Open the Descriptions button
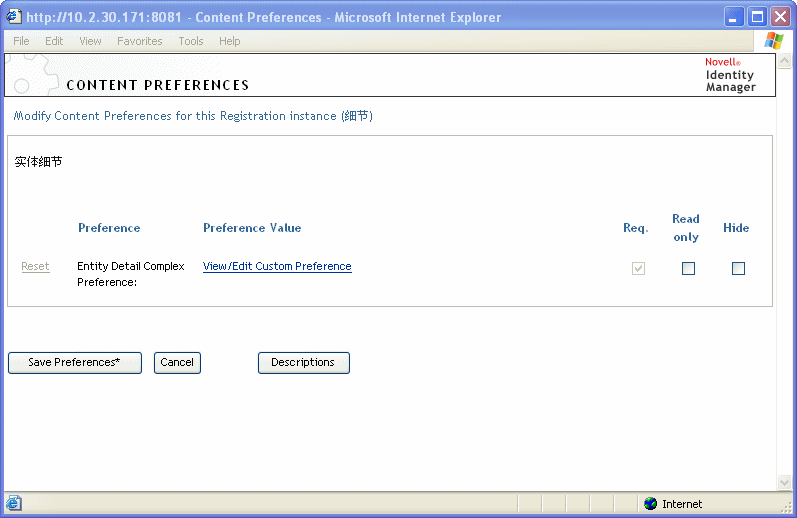Viewport: 797px width, 518px height. tap(303, 362)
